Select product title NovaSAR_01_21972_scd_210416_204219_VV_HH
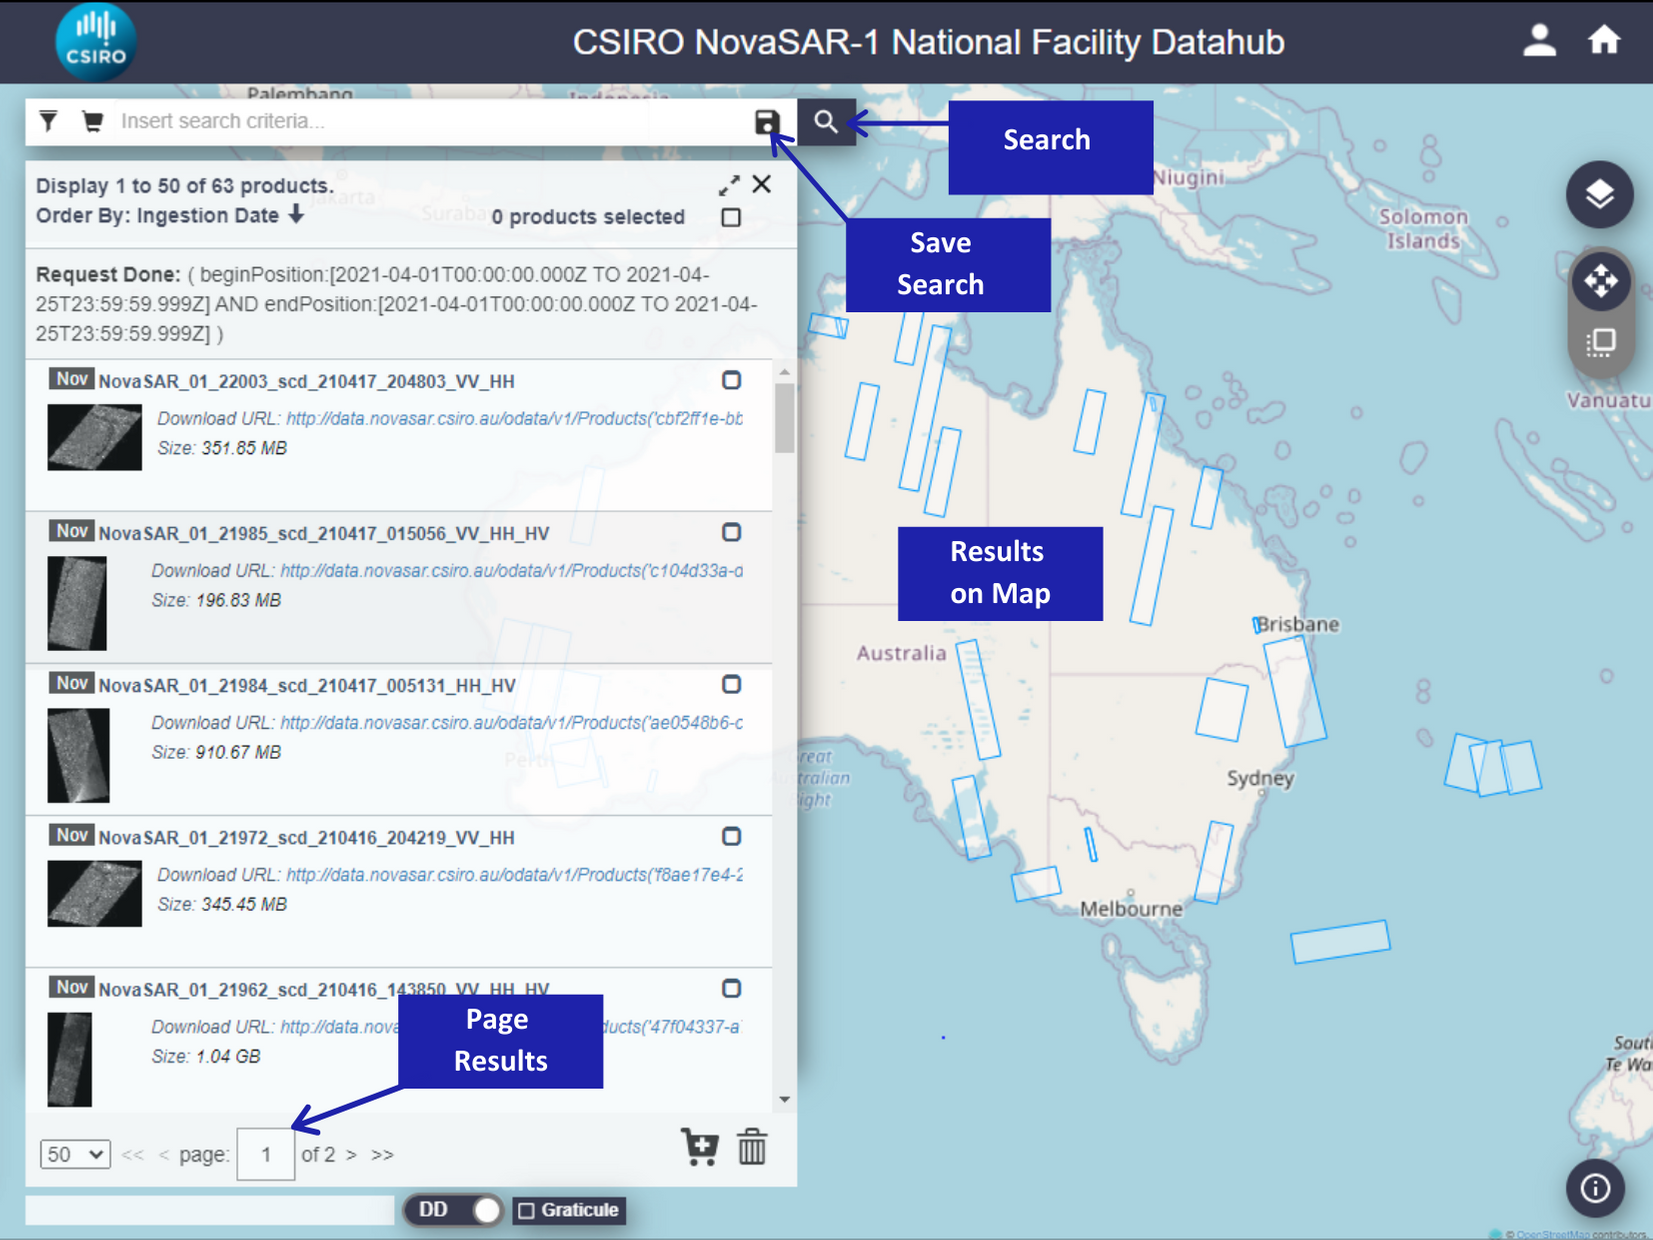Viewport: 1653px width, 1240px height. (306, 837)
